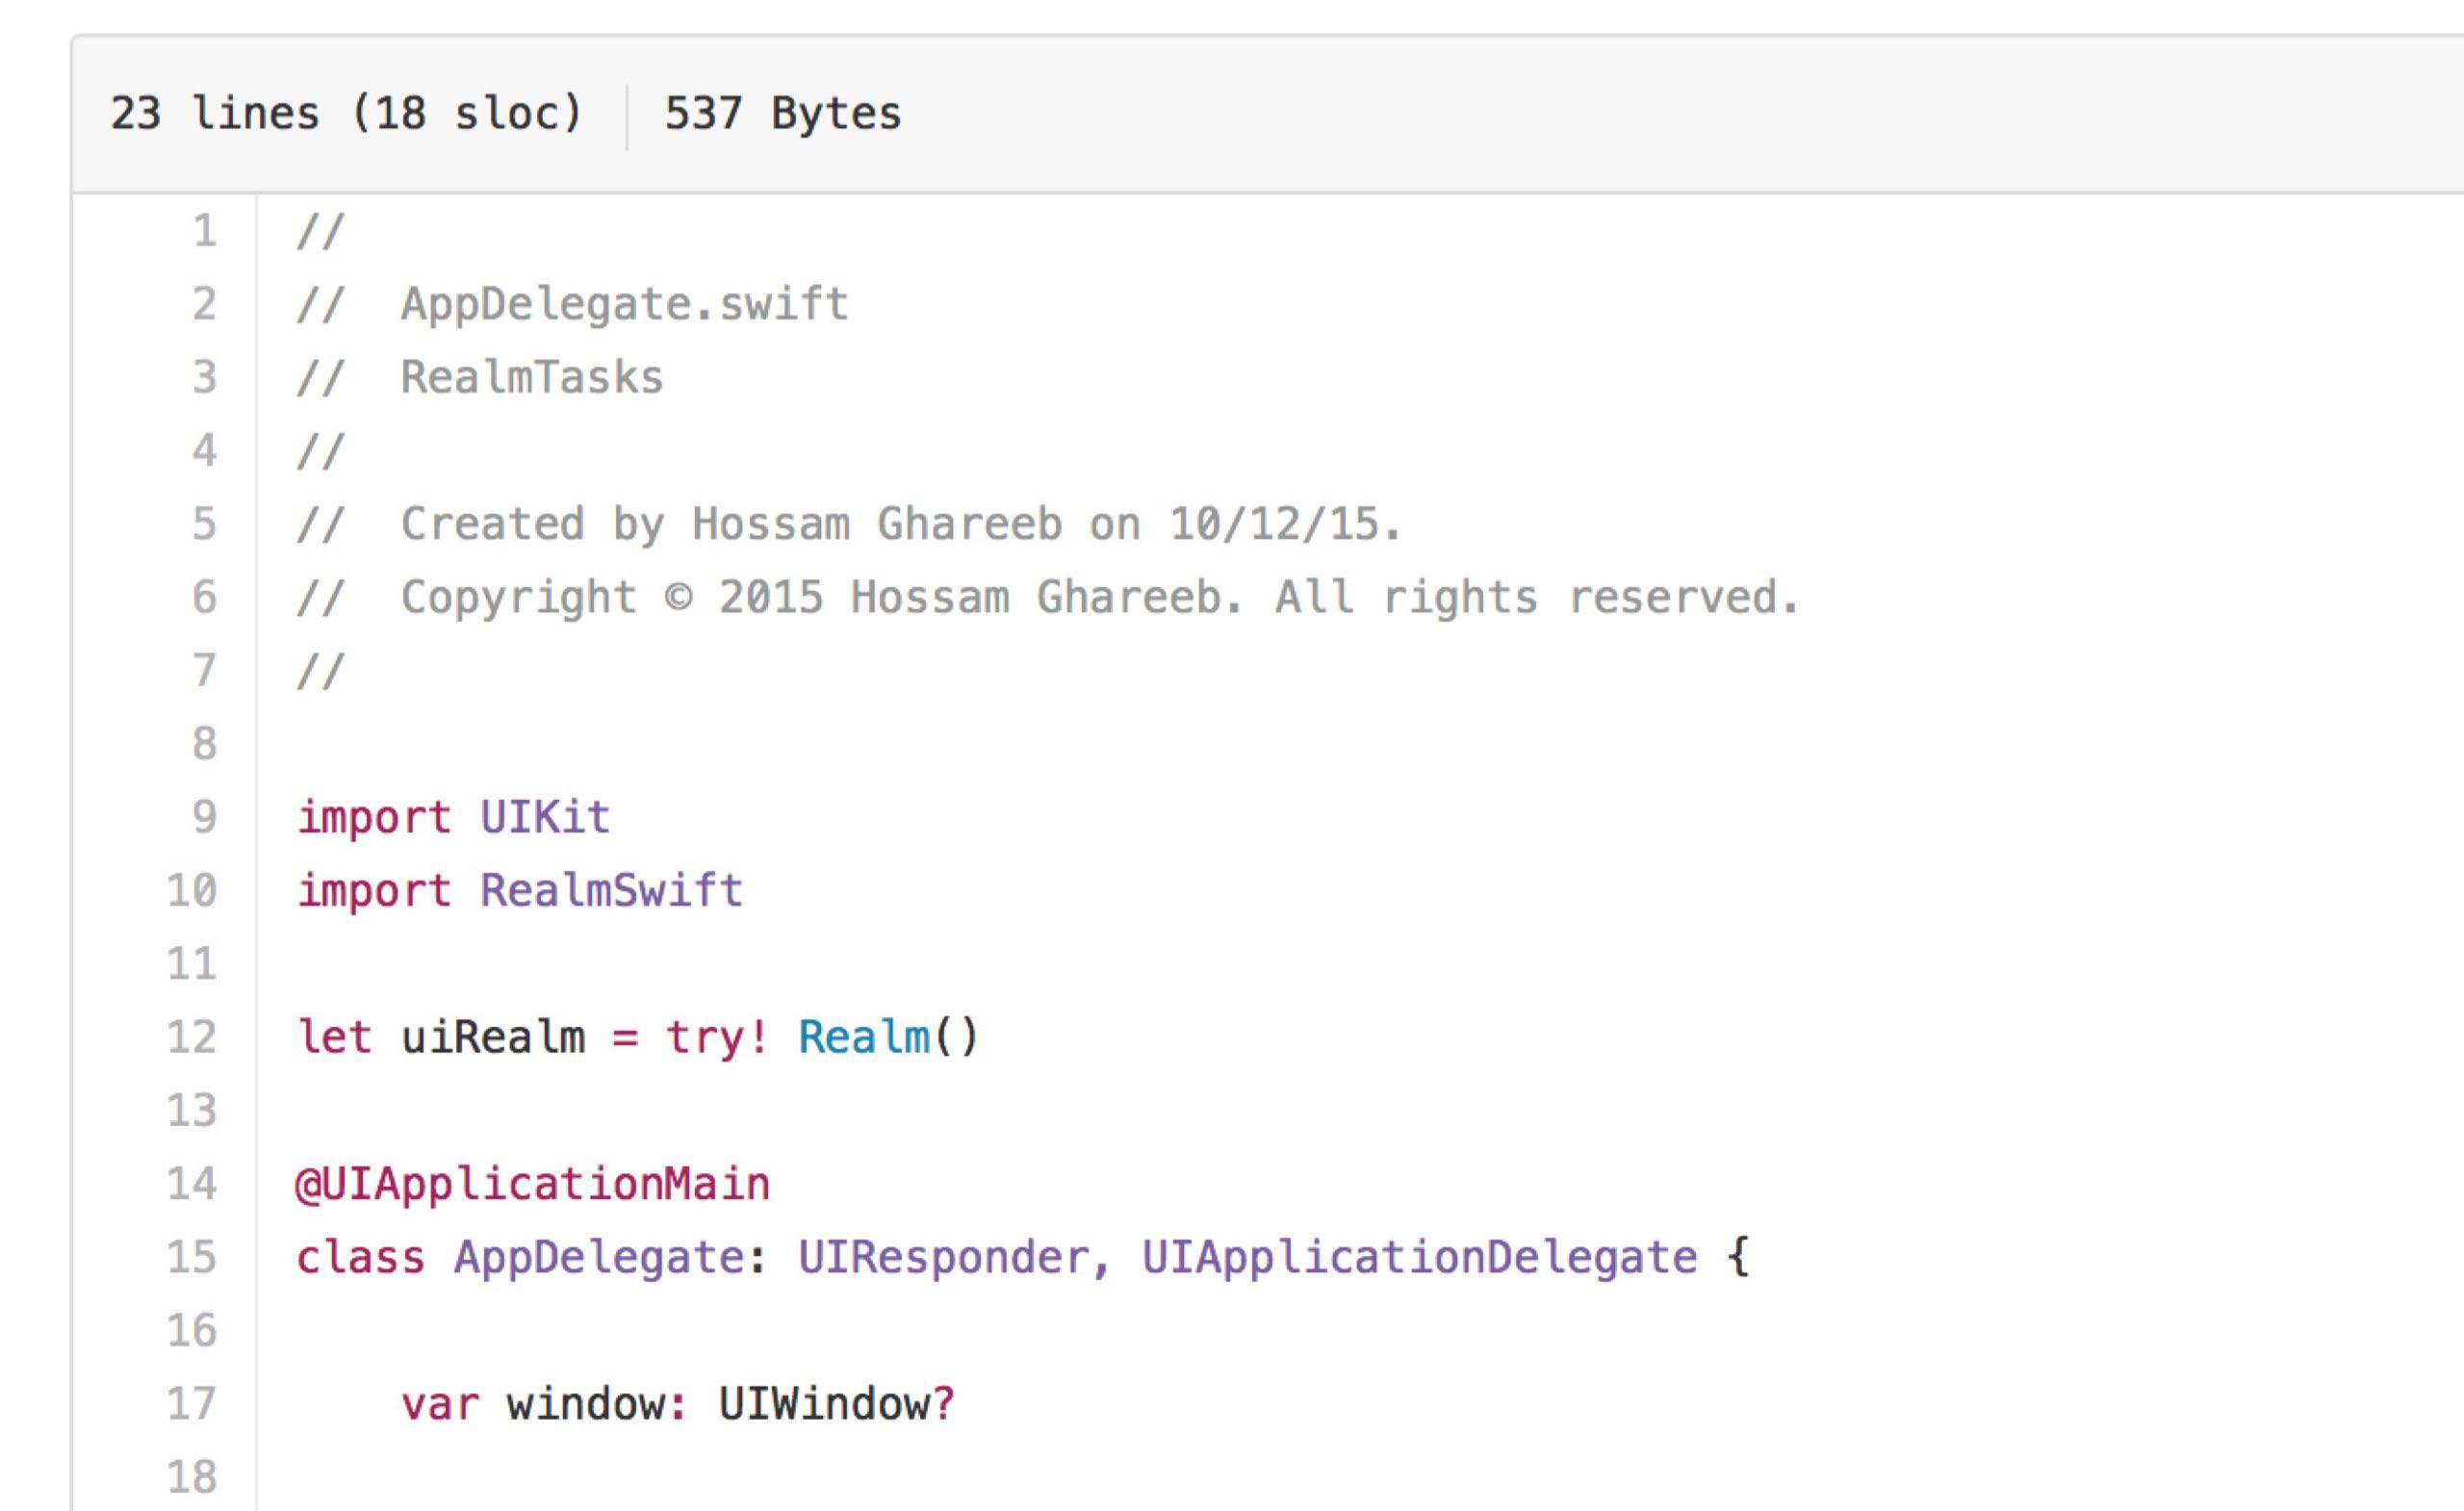Viewport: 2464px width, 1511px height.
Task: Select line number 17 in the gutter
Action: tap(192, 1404)
